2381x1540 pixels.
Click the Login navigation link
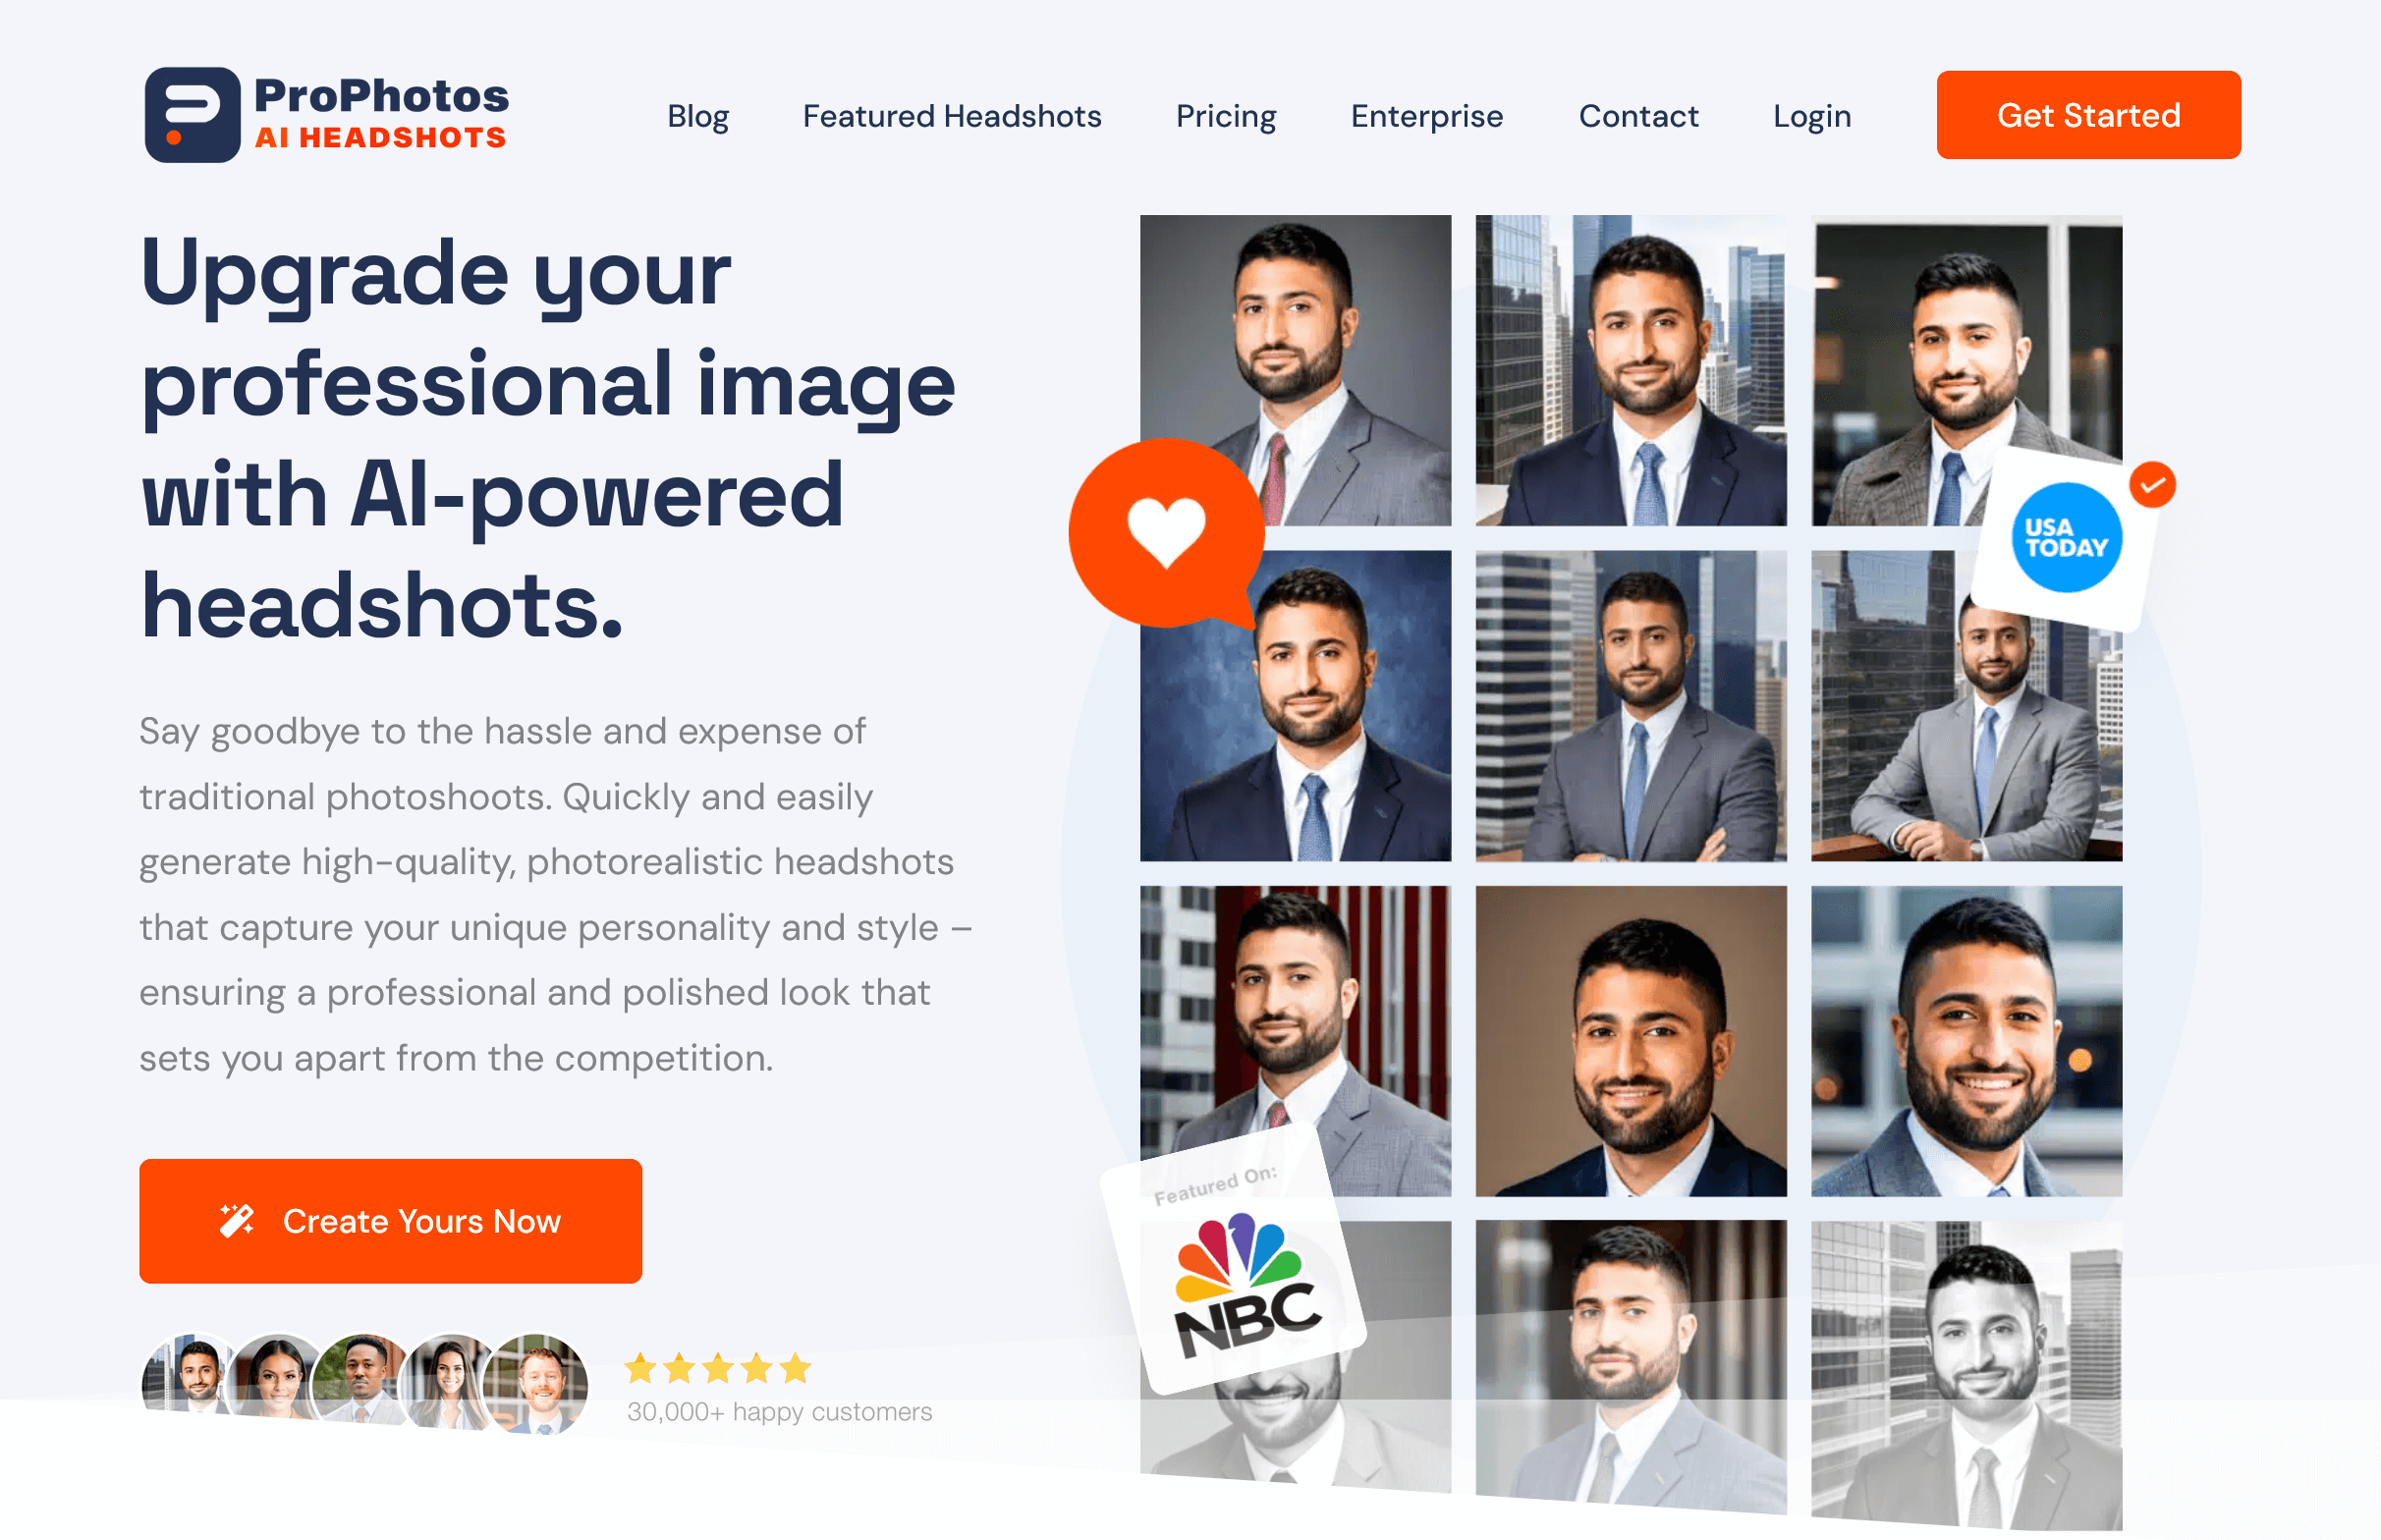tap(1810, 115)
